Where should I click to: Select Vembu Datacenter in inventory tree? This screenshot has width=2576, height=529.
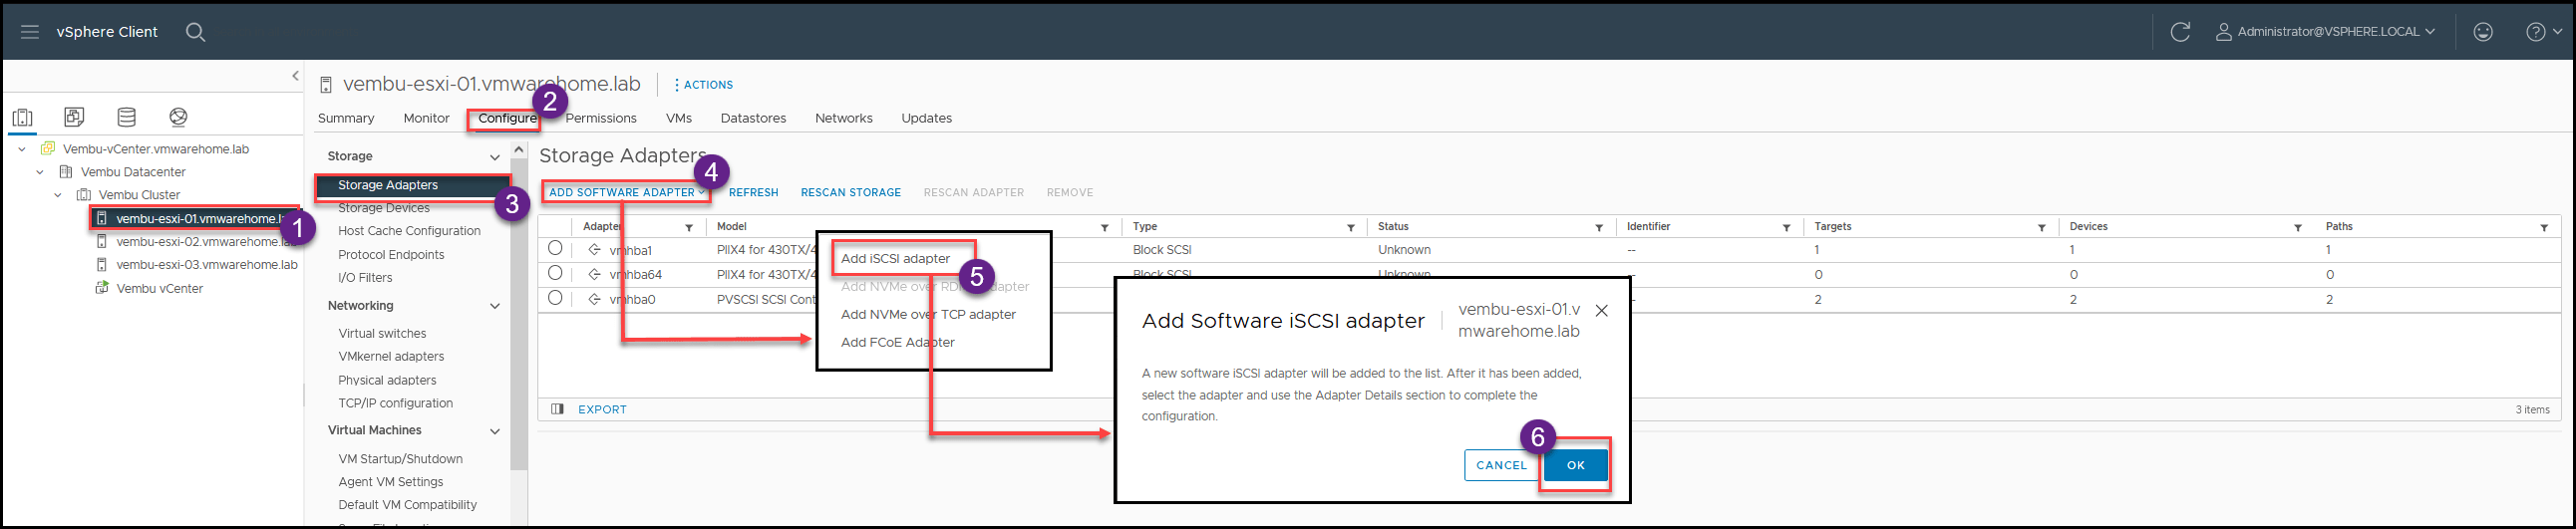coord(133,172)
